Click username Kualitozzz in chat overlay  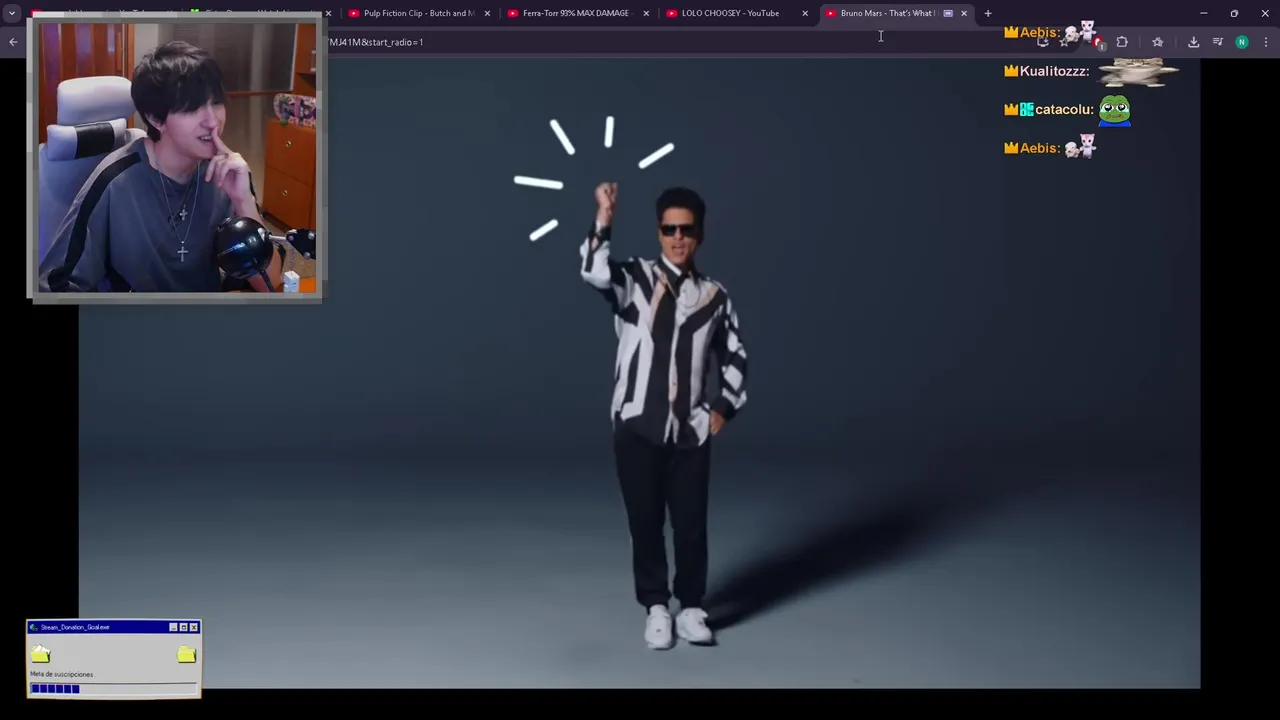pos(1054,71)
